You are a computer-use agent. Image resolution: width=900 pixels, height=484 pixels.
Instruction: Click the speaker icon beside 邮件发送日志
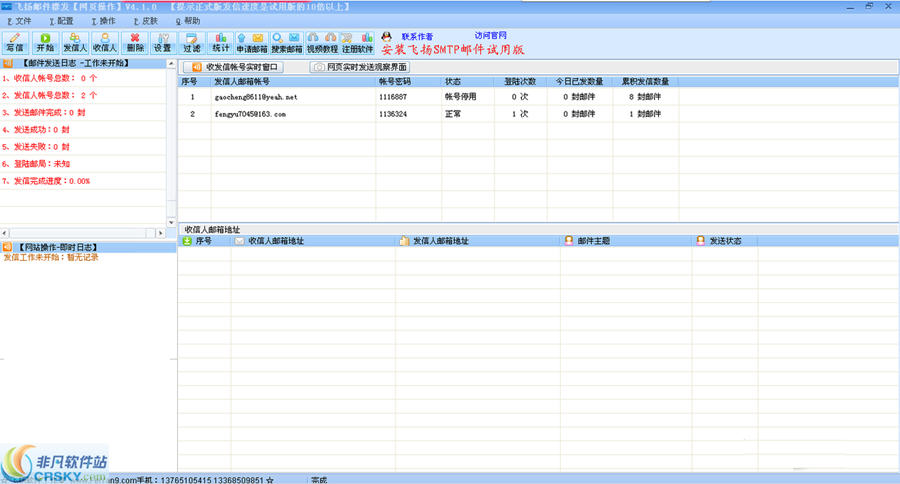(x=8, y=63)
